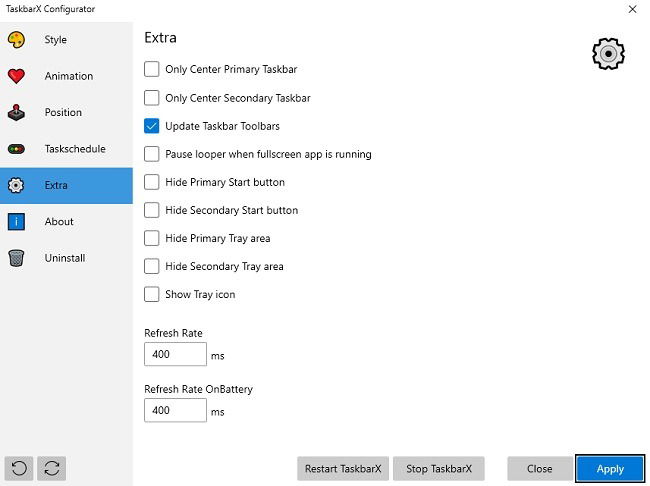Enable Hide Primary Start button
The width and height of the screenshot is (650, 486).
coord(151,182)
